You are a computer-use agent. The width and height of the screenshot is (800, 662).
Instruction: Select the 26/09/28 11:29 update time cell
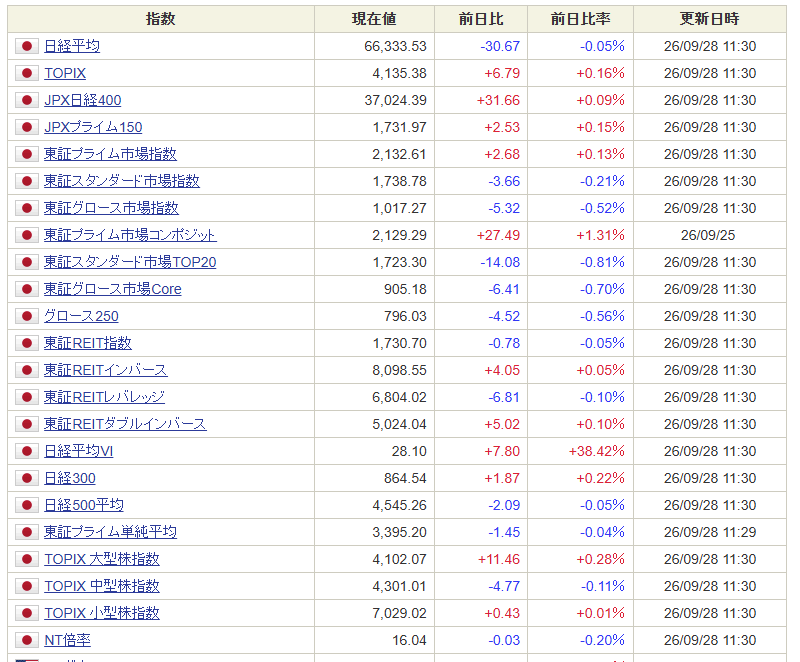[x=710, y=533]
